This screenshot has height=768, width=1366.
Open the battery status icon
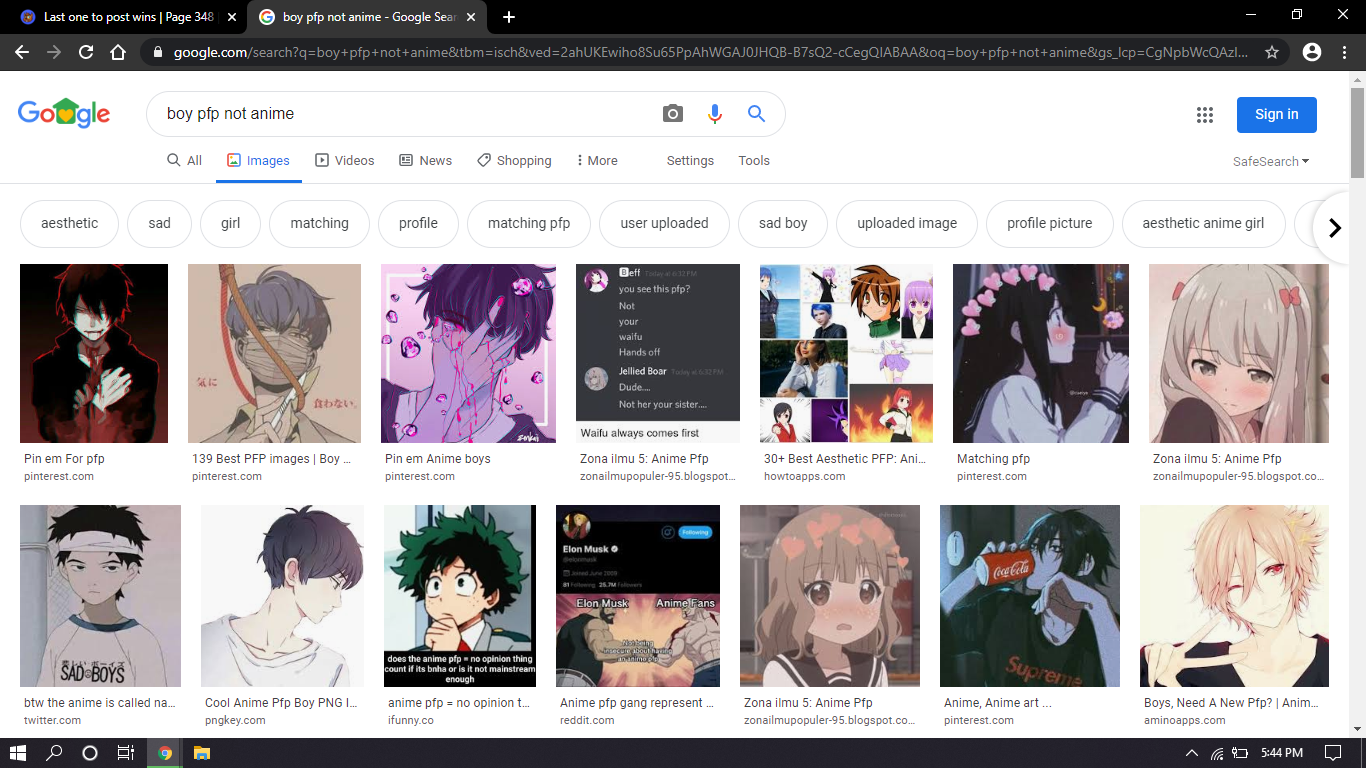[1241, 753]
